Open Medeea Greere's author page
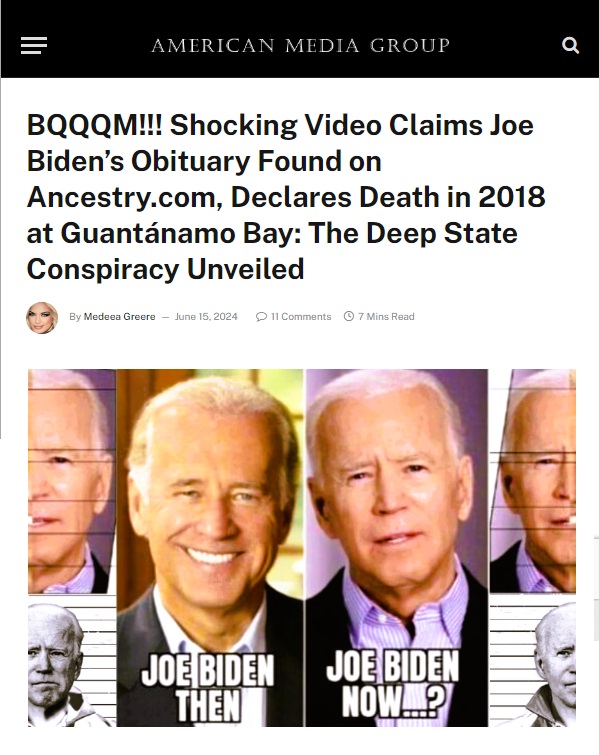The width and height of the screenshot is (599, 755). tap(119, 316)
